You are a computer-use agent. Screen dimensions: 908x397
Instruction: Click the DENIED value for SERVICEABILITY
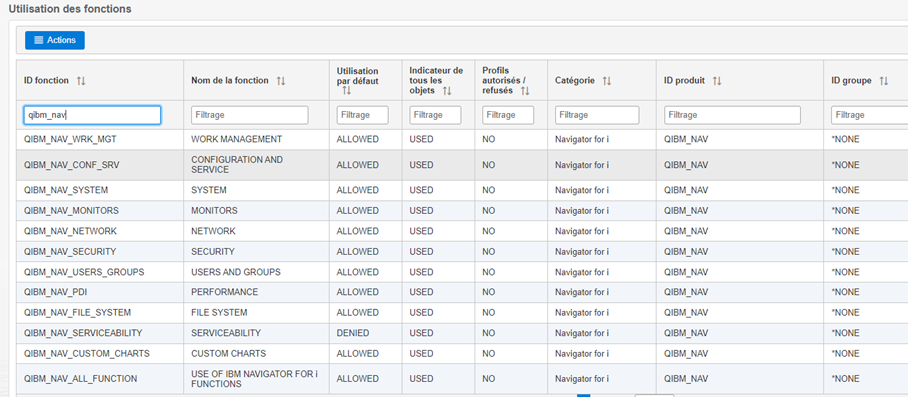point(353,333)
